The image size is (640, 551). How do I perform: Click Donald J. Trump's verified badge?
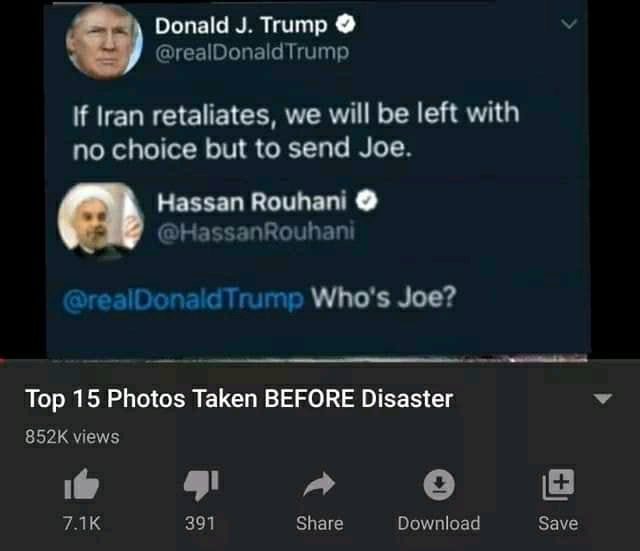(x=345, y=24)
